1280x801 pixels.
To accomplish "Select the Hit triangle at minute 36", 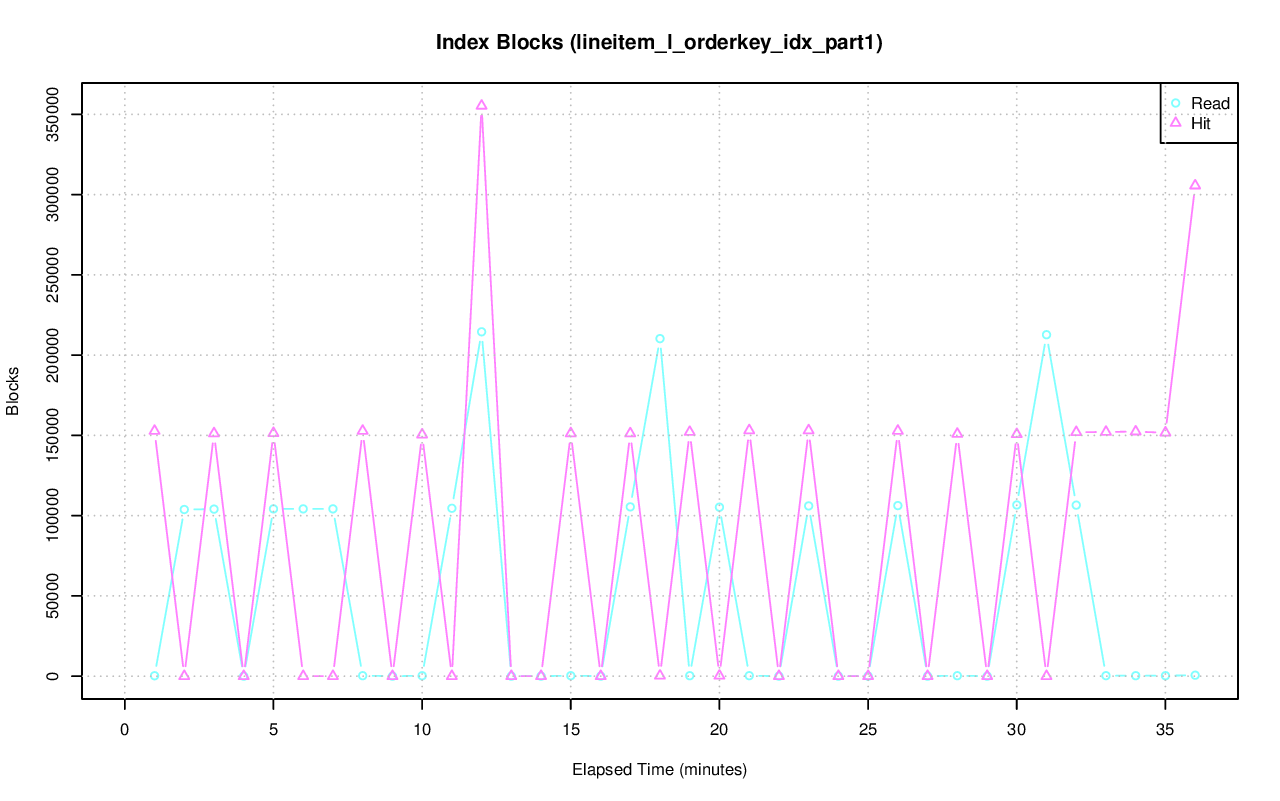I will click(1195, 185).
